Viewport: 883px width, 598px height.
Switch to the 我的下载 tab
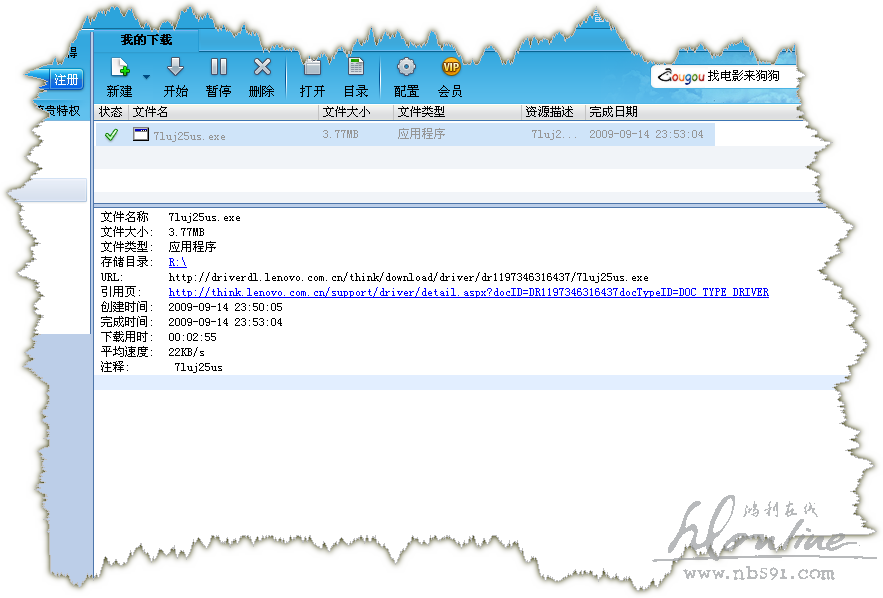146,40
